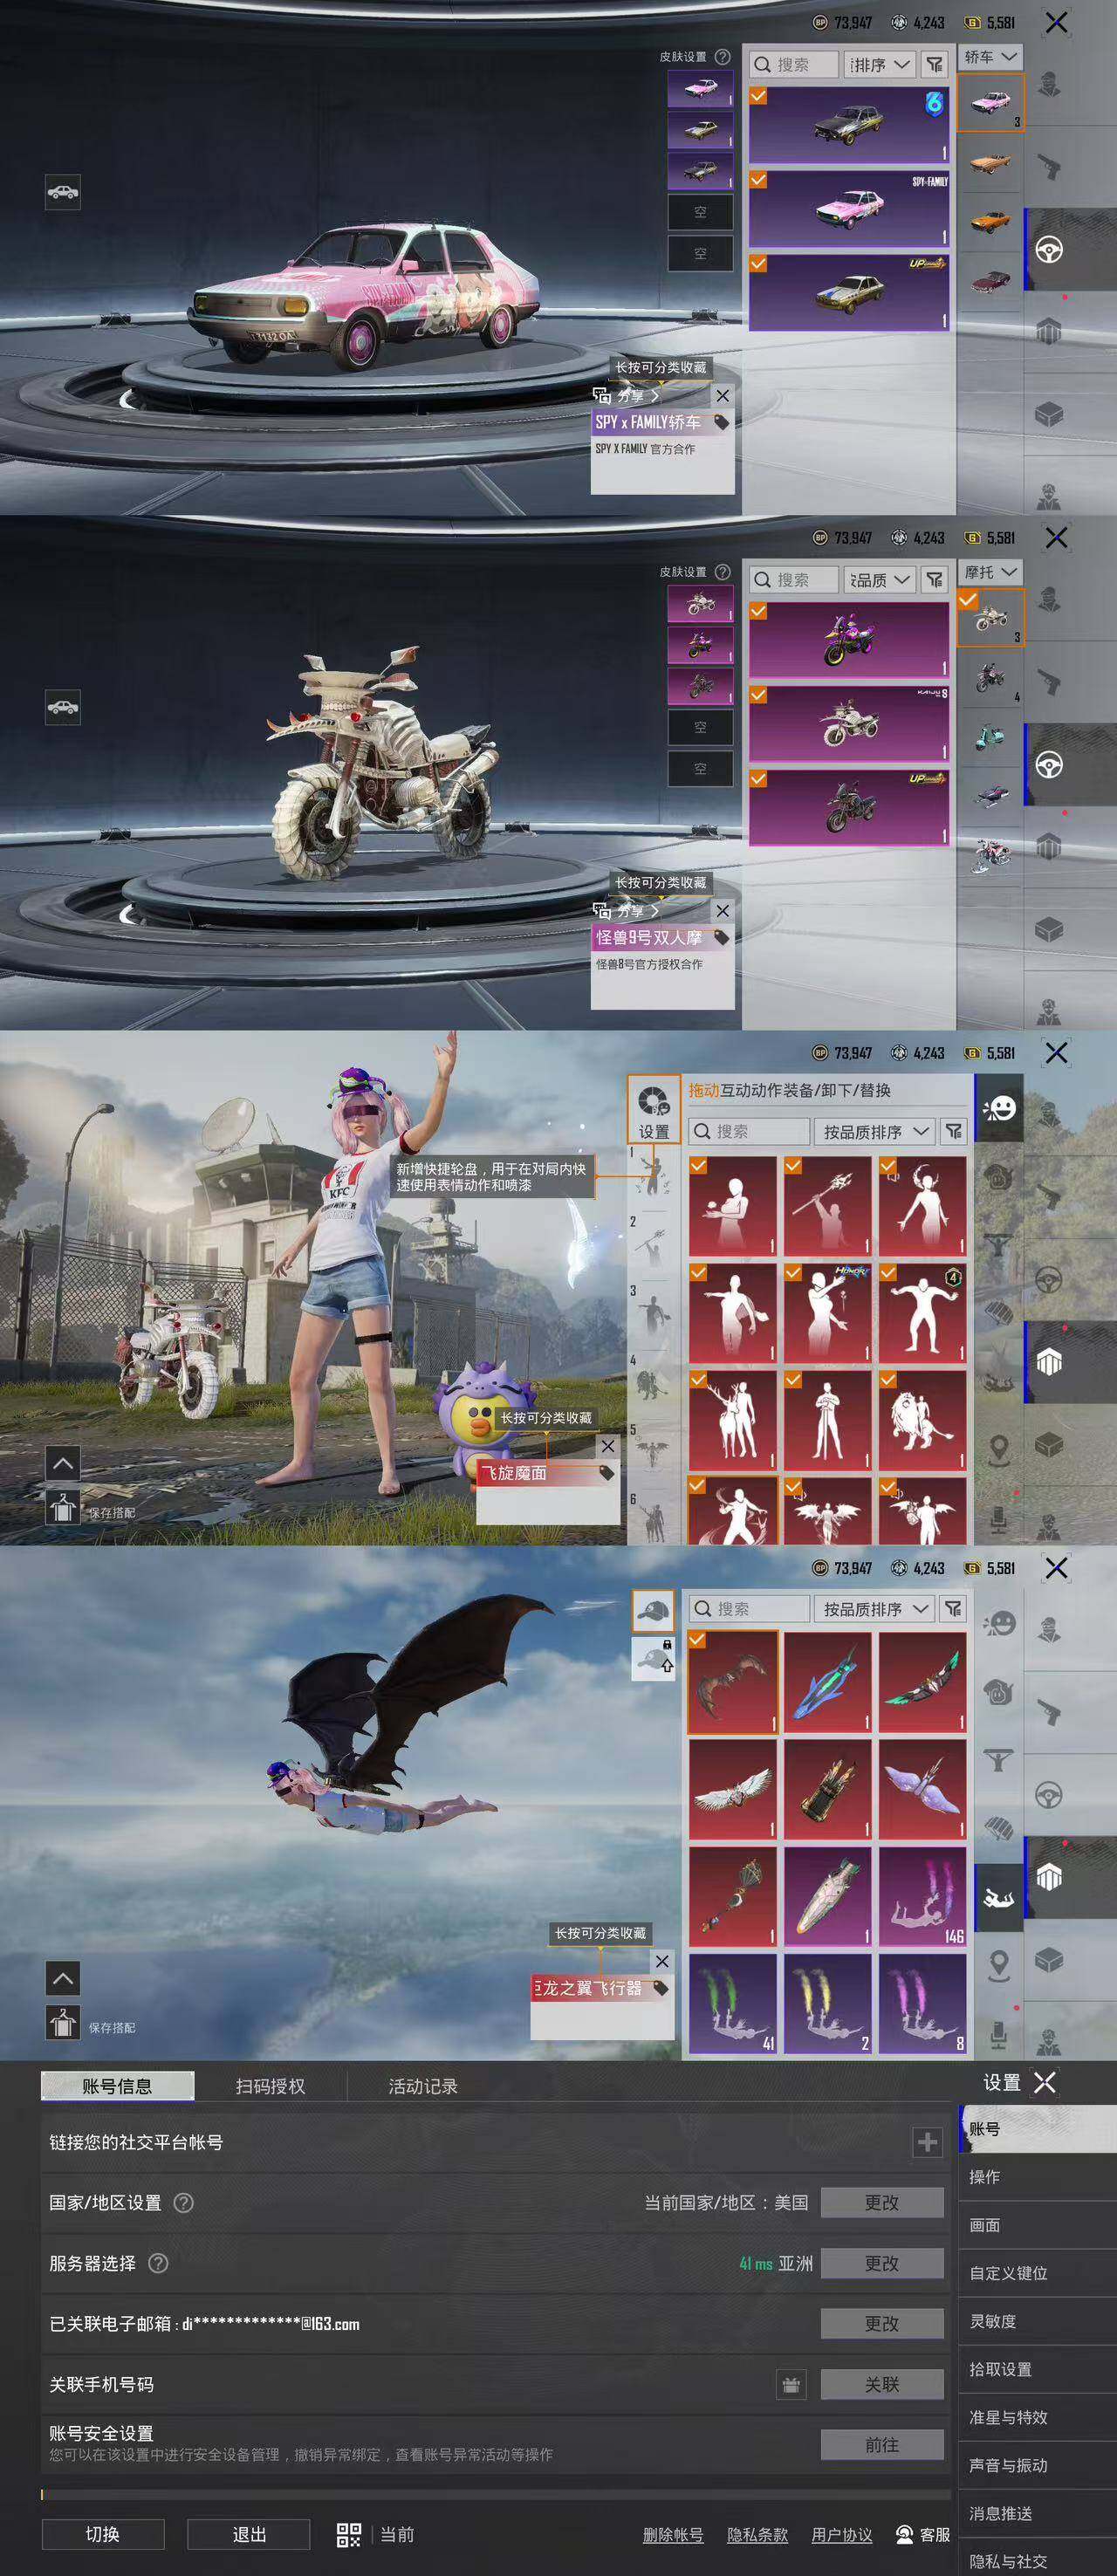Select the highlighted smiley emote category icon
The height and width of the screenshot is (2576, 1117).
[x=998, y=1107]
